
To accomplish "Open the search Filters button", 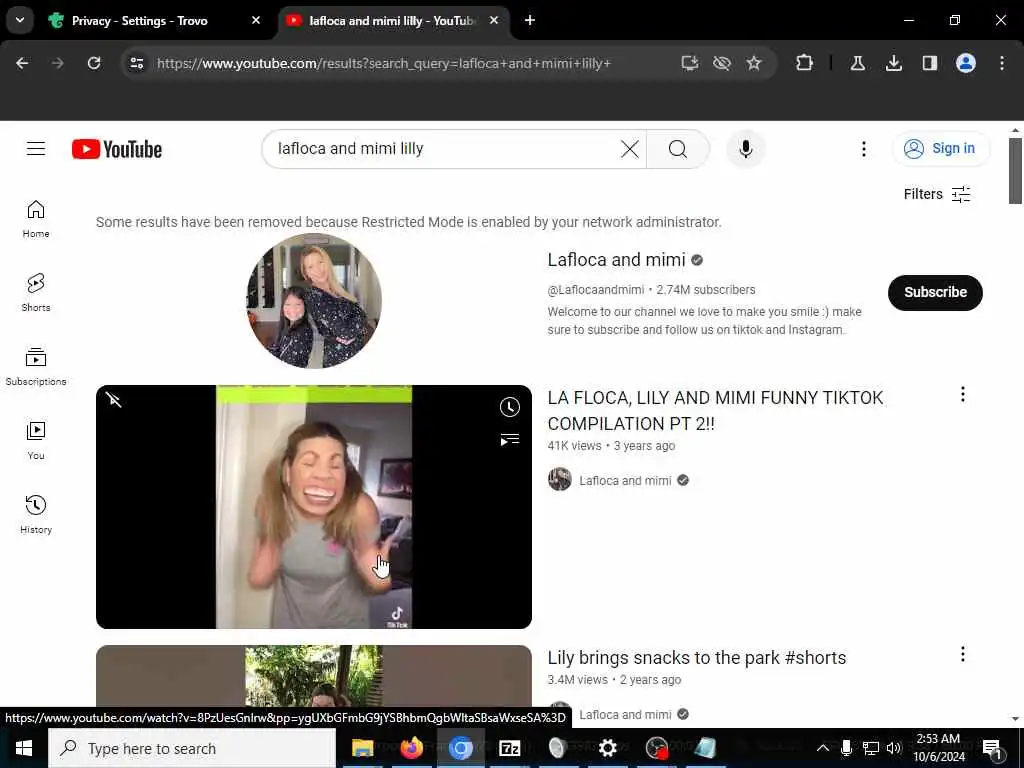I will click(937, 194).
